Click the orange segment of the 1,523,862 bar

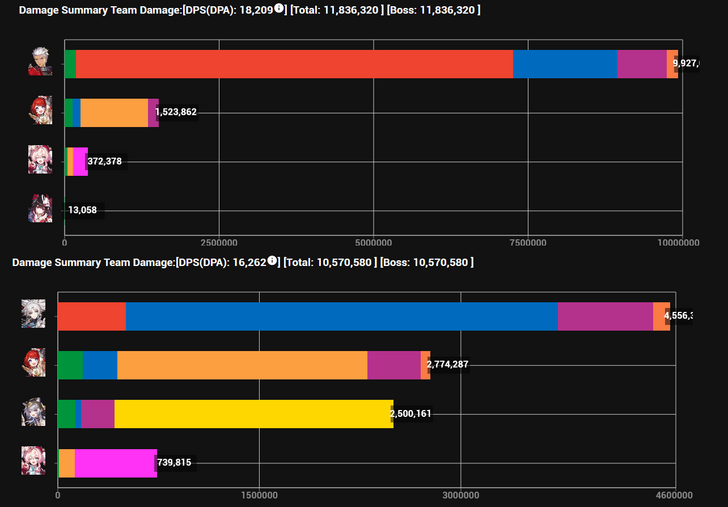pyautogui.click(x=113, y=113)
